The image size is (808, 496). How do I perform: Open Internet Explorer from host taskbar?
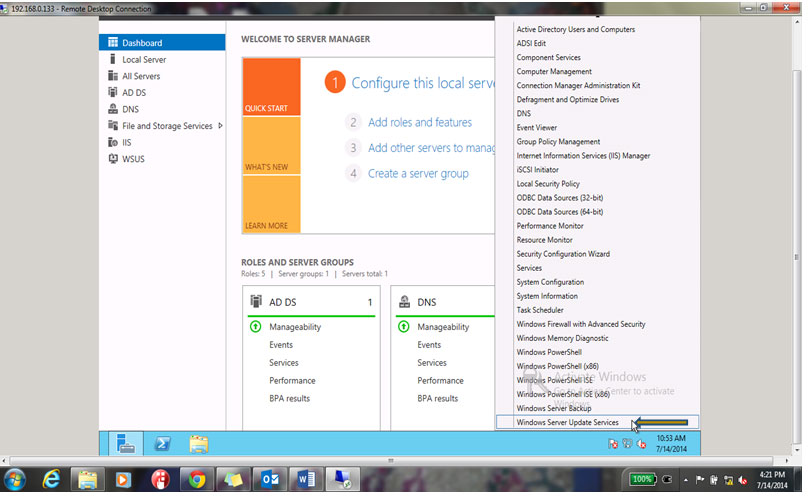52,480
